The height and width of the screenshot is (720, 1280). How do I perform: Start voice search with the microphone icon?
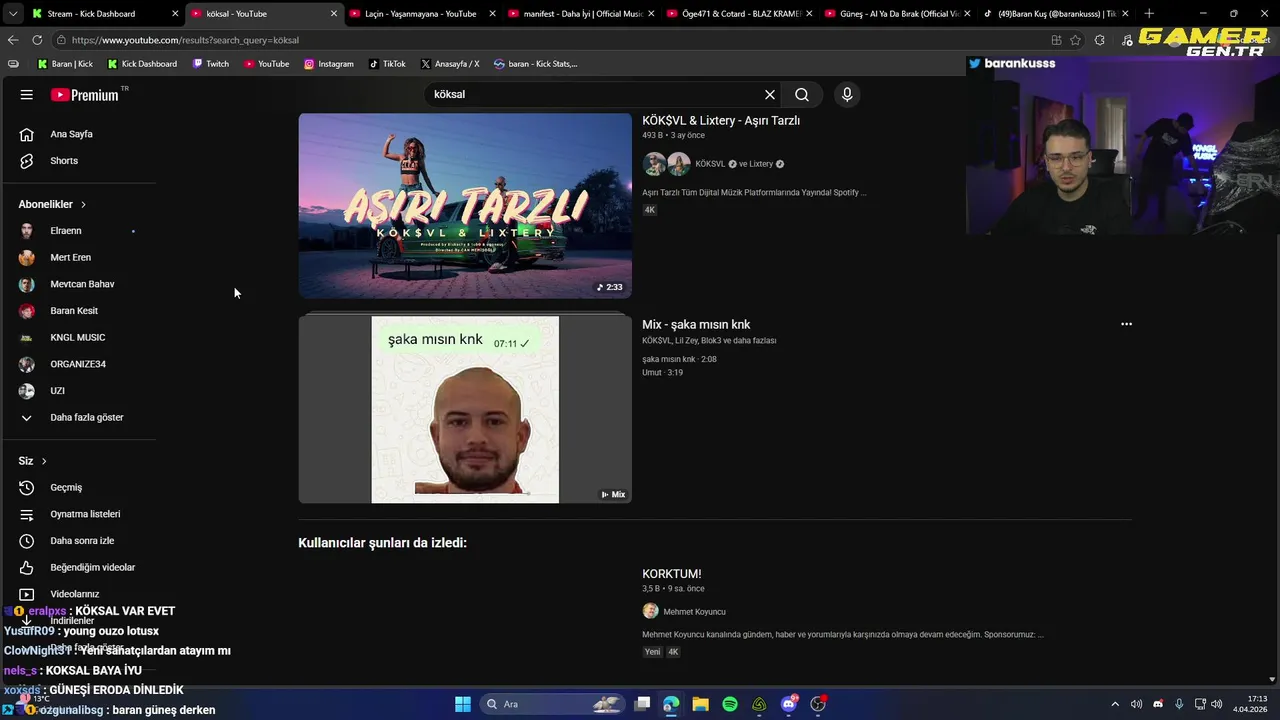[x=847, y=94]
